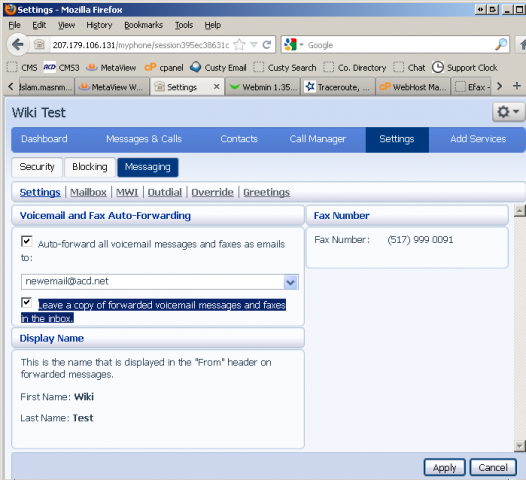Click the search magnifier icon
This screenshot has width=526, height=480.
tap(501, 45)
